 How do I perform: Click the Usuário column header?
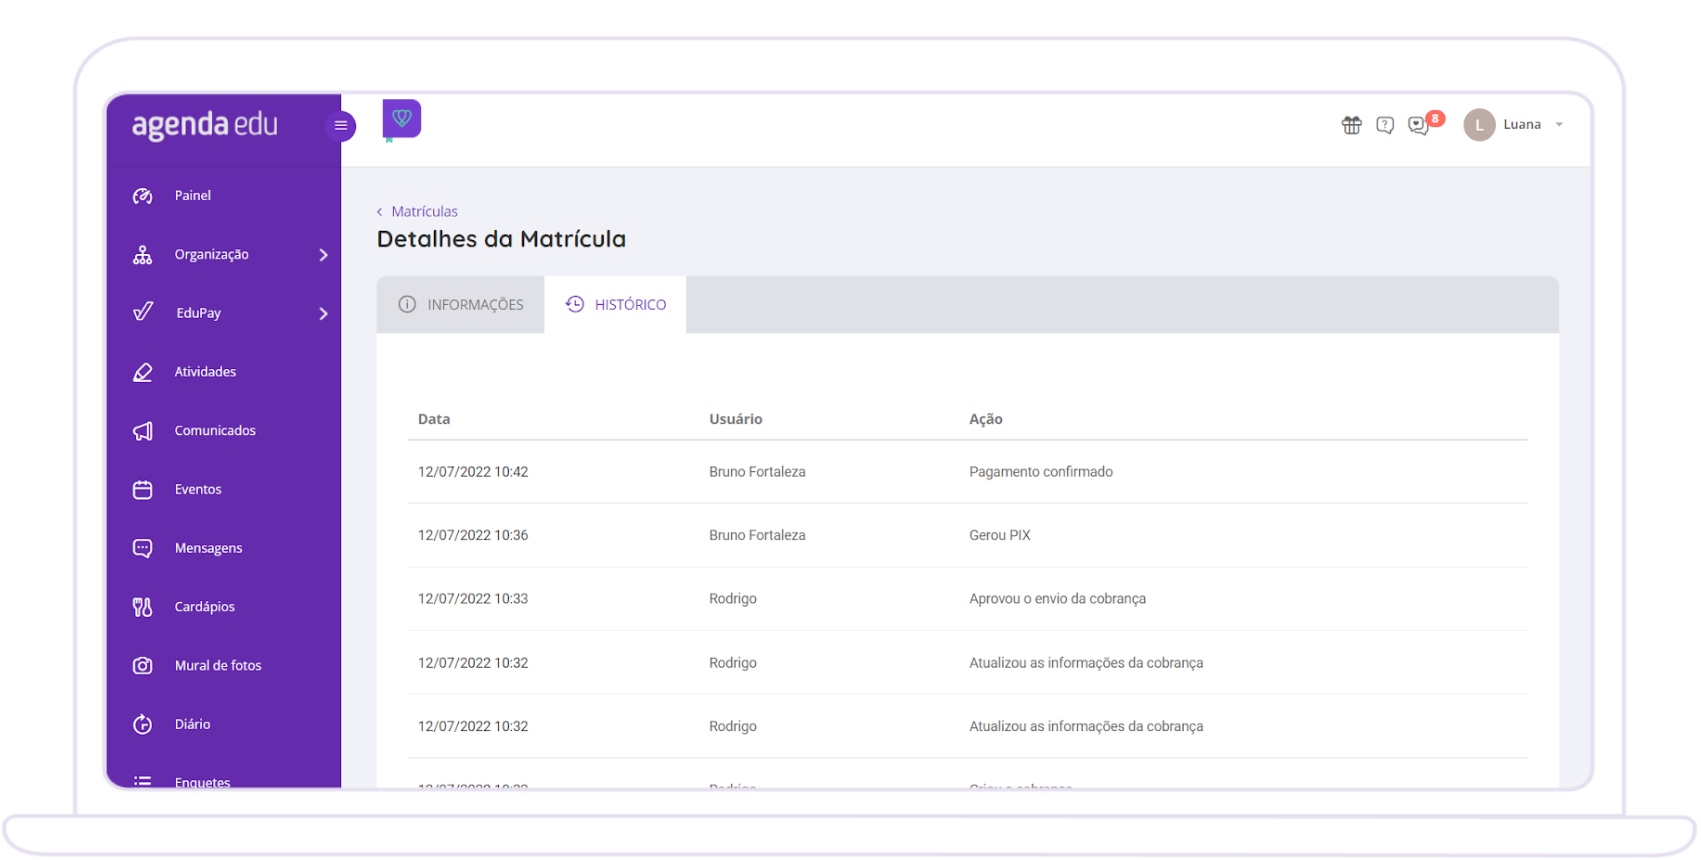pos(736,419)
